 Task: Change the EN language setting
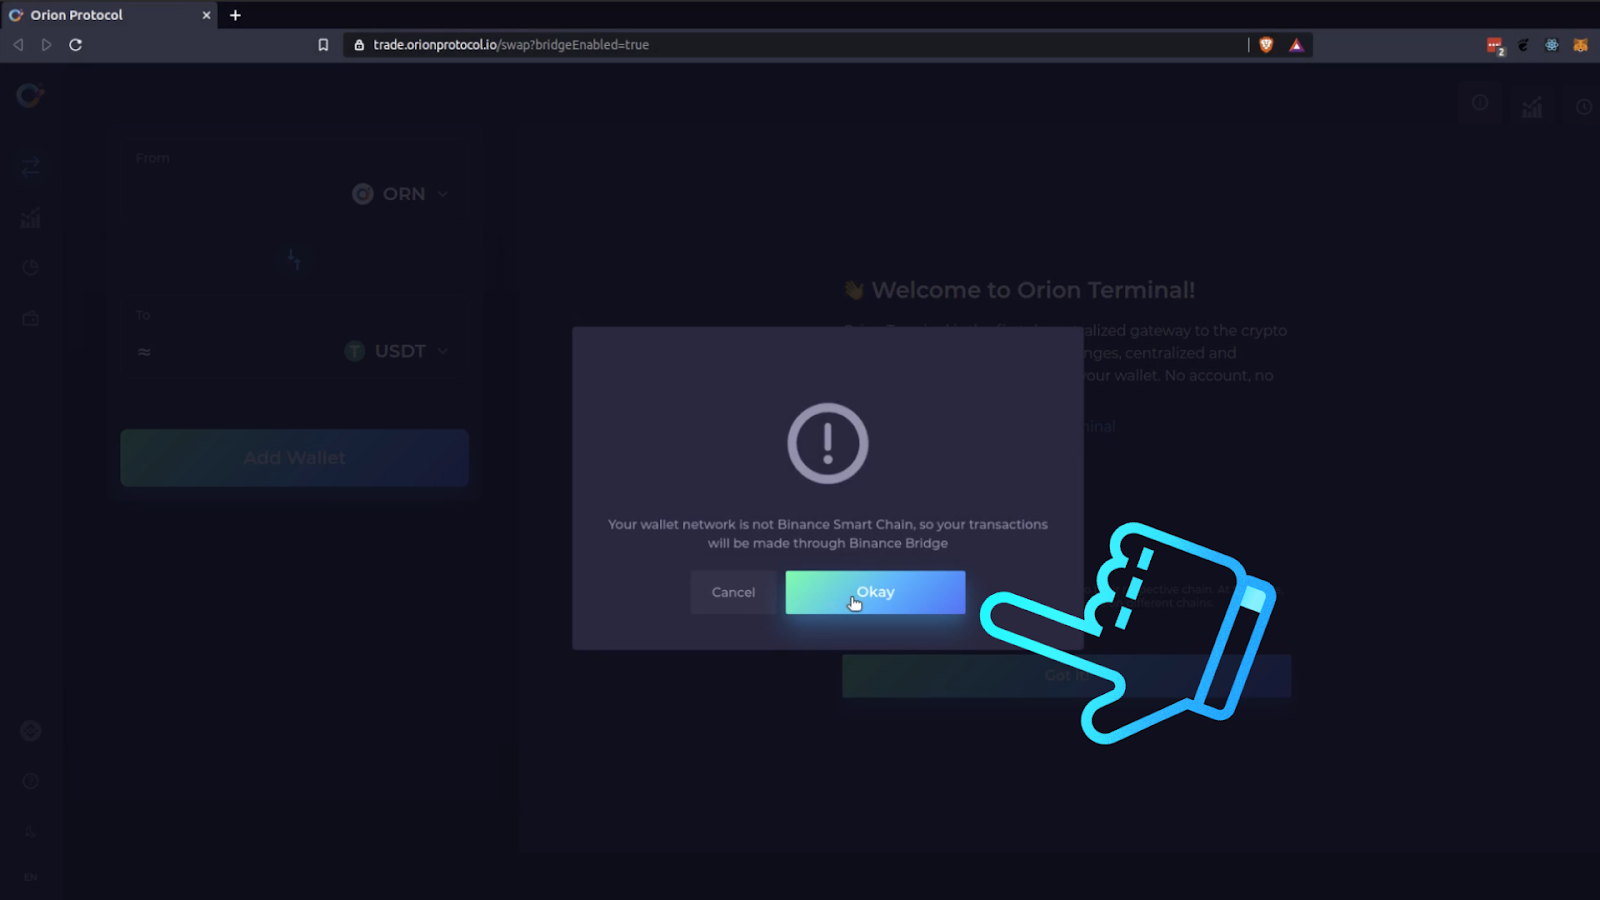pyautogui.click(x=31, y=877)
